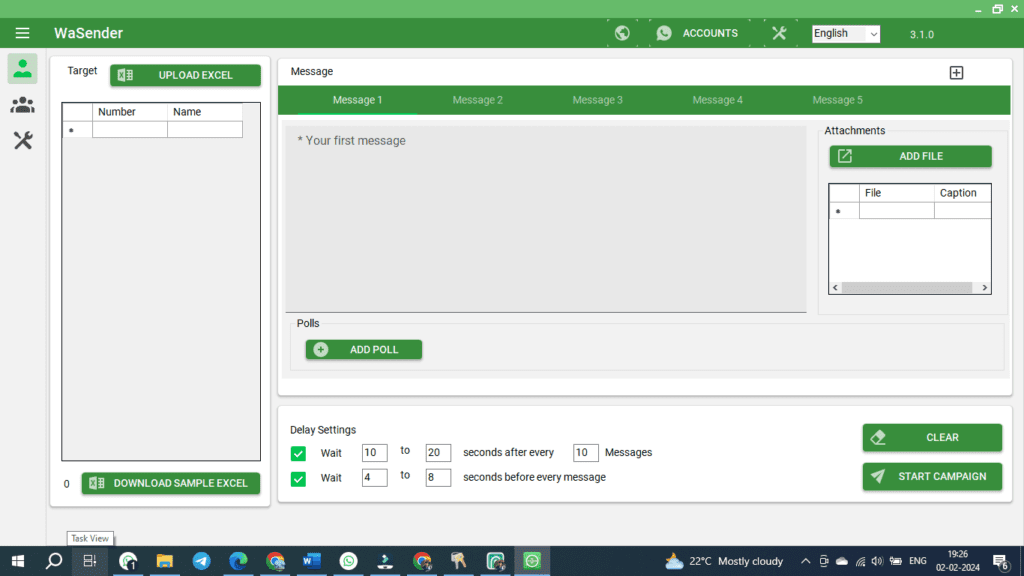Click the Clear button

tap(932, 438)
